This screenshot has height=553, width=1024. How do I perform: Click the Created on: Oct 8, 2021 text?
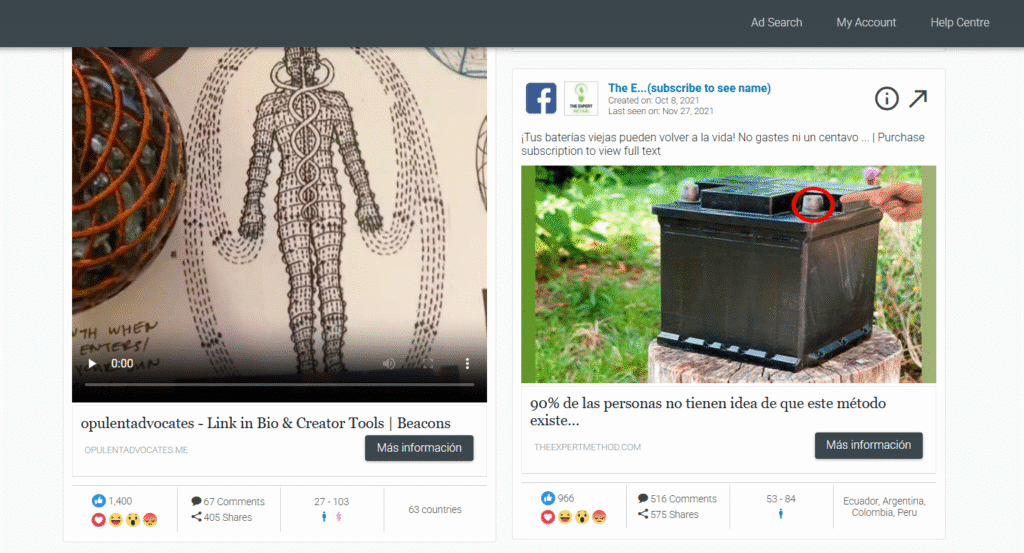pyautogui.click(x=653, y=101)
